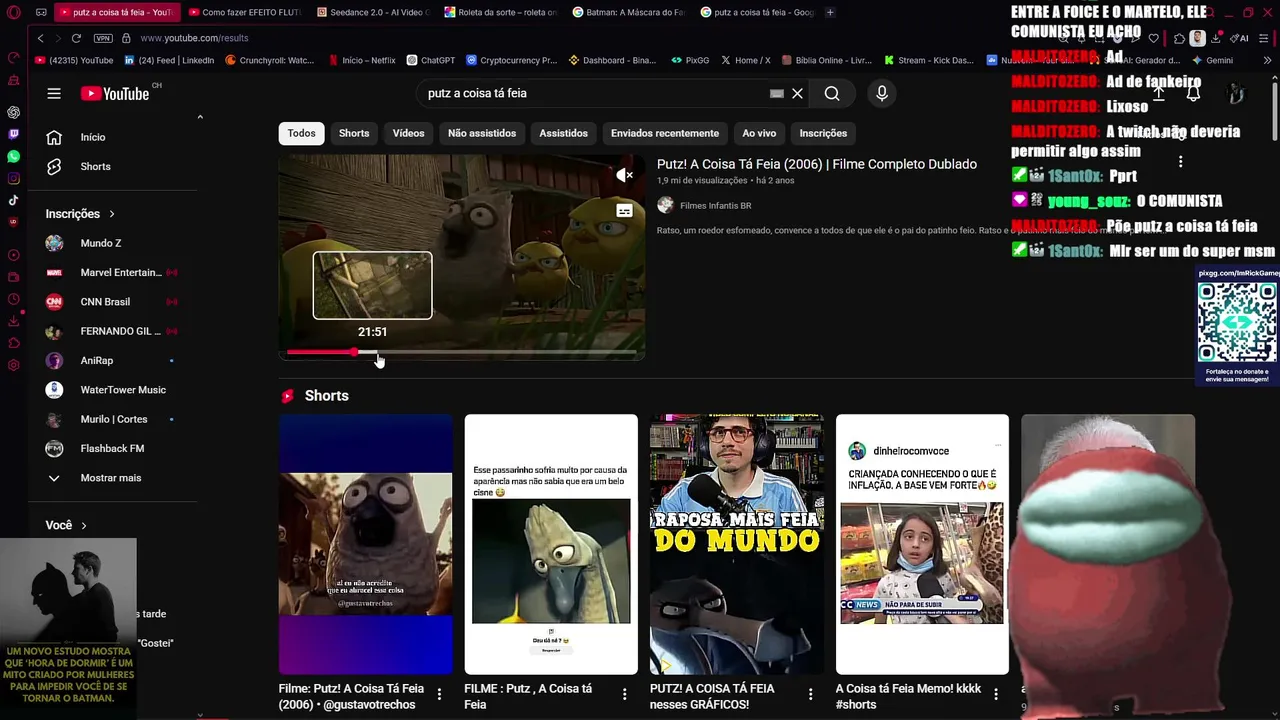Reload the page with the refresh icon
Viewport: 1280px width, 720px height.
point(76,38)
